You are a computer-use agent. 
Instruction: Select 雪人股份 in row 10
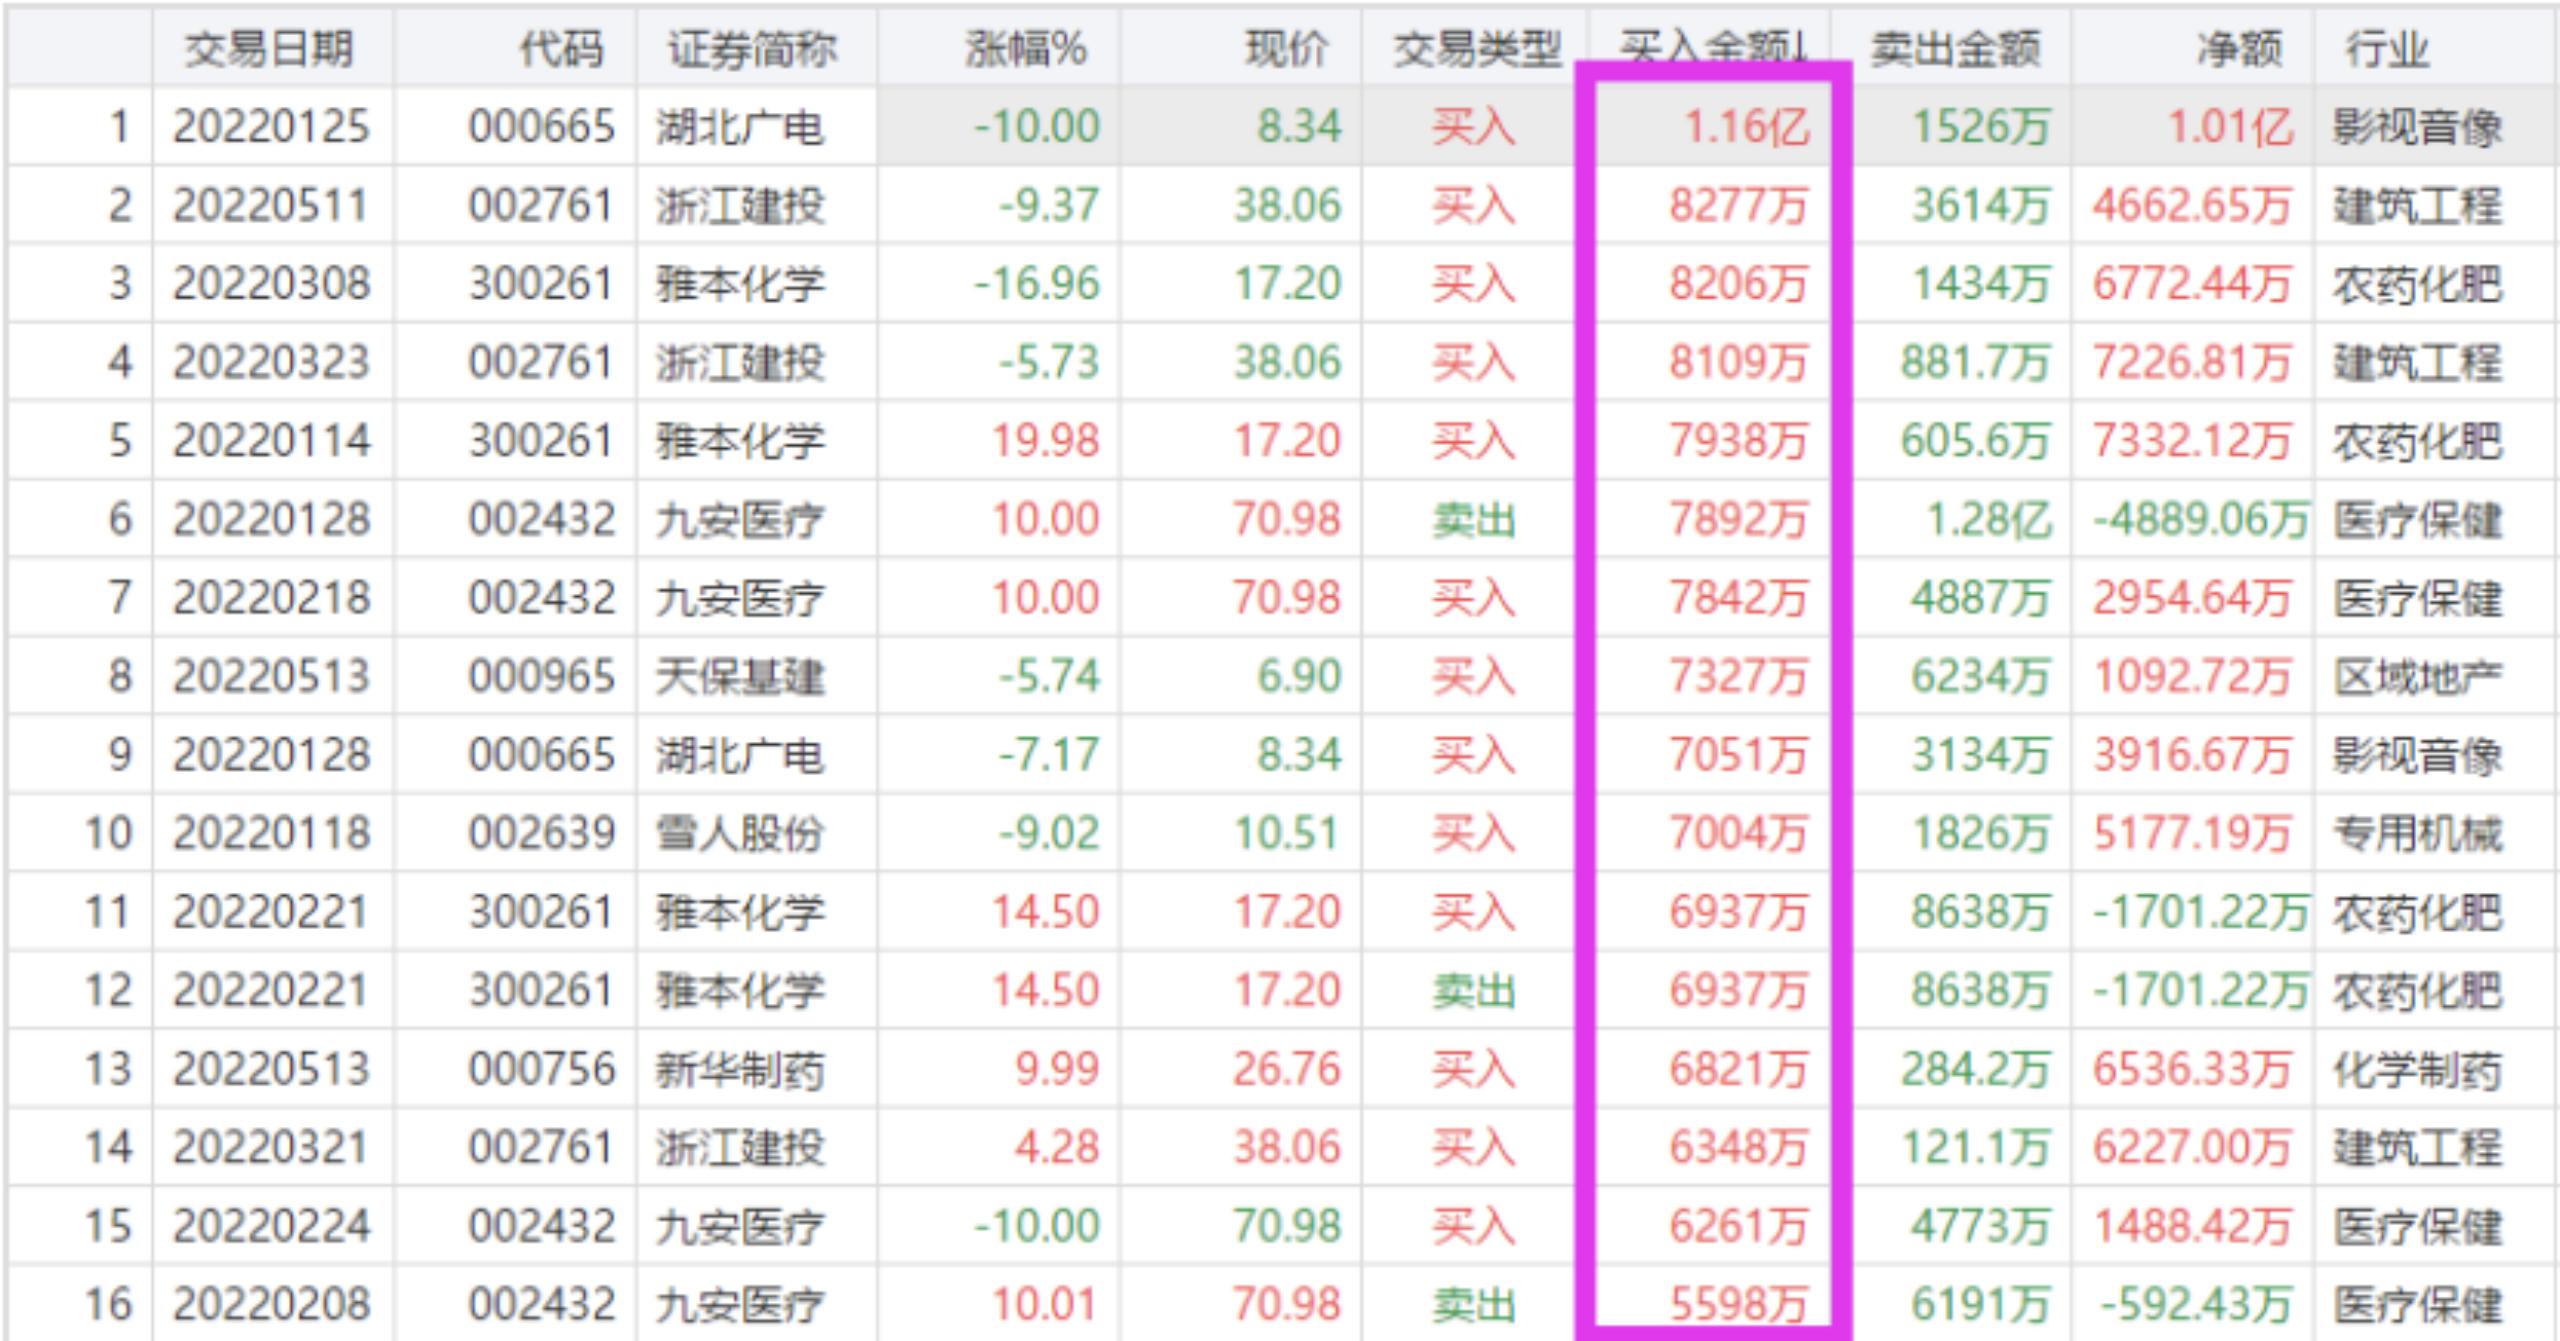pos(740,833)
